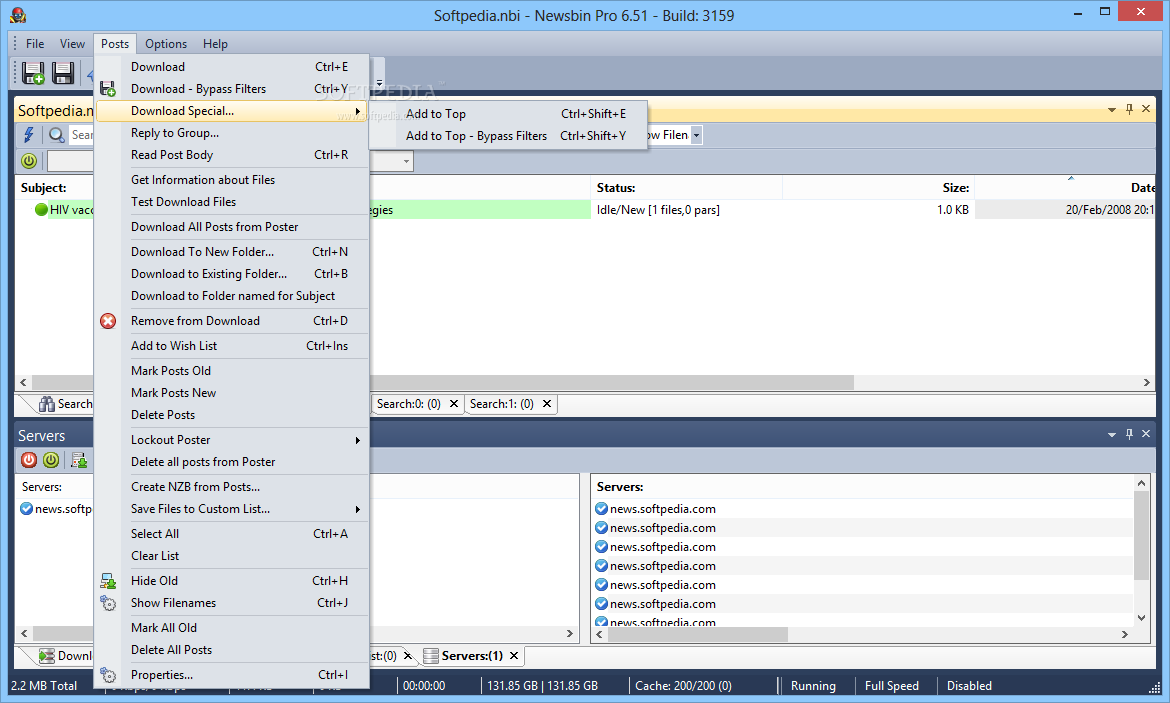Choose Create NZB from Posts...

click(233, 487)
